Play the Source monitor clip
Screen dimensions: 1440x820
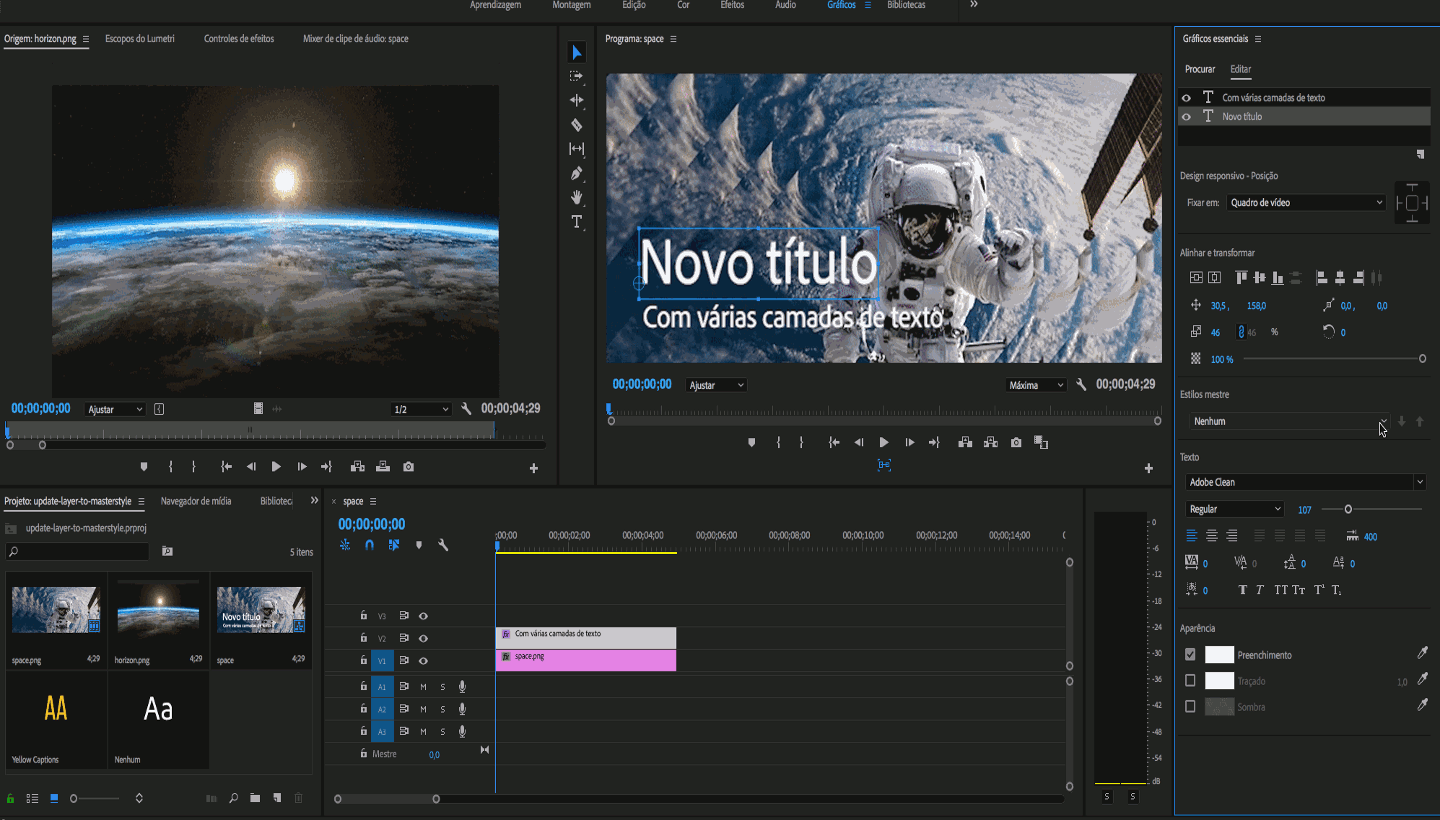276,467
